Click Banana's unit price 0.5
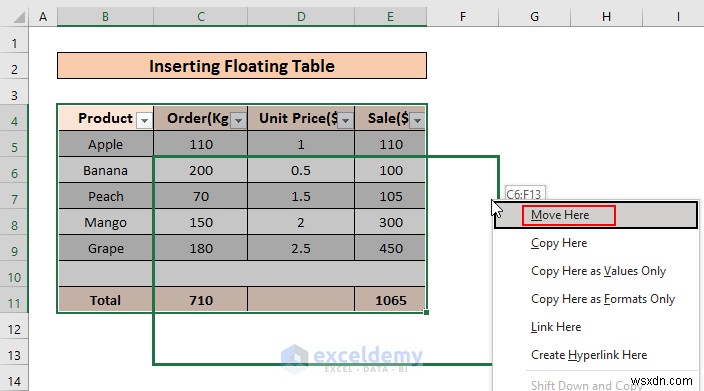This screenshot has width=704, height=391. click(301, 170)
